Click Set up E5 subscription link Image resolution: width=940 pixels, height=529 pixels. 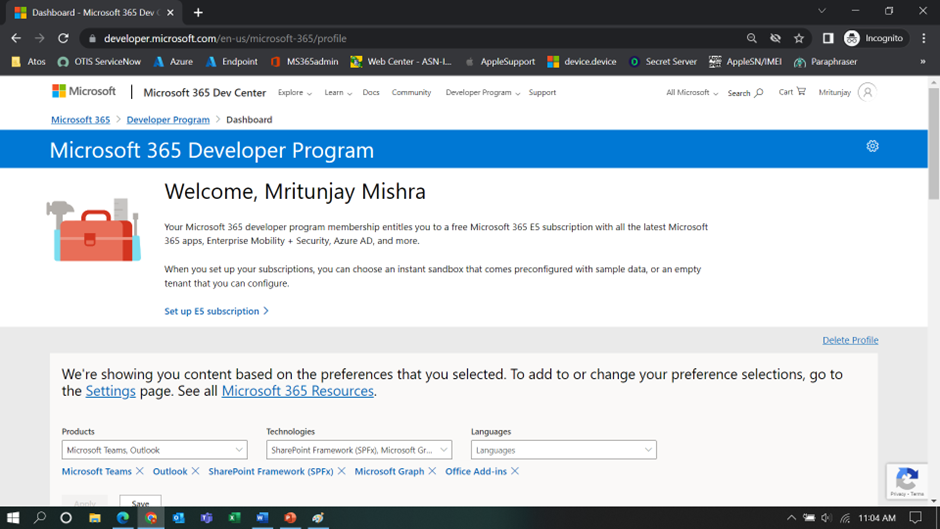pos(216,311)
